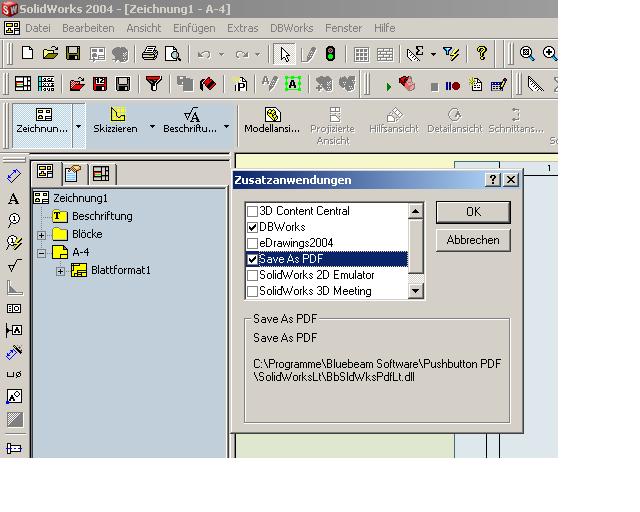Click the Note letter A tool in the left sidebar
Viewport: 640px width, 512px height.
[13, 199]
